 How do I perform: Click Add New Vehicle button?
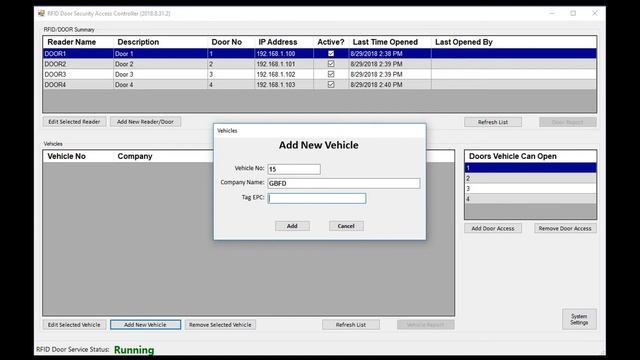(x=145, y=325)
